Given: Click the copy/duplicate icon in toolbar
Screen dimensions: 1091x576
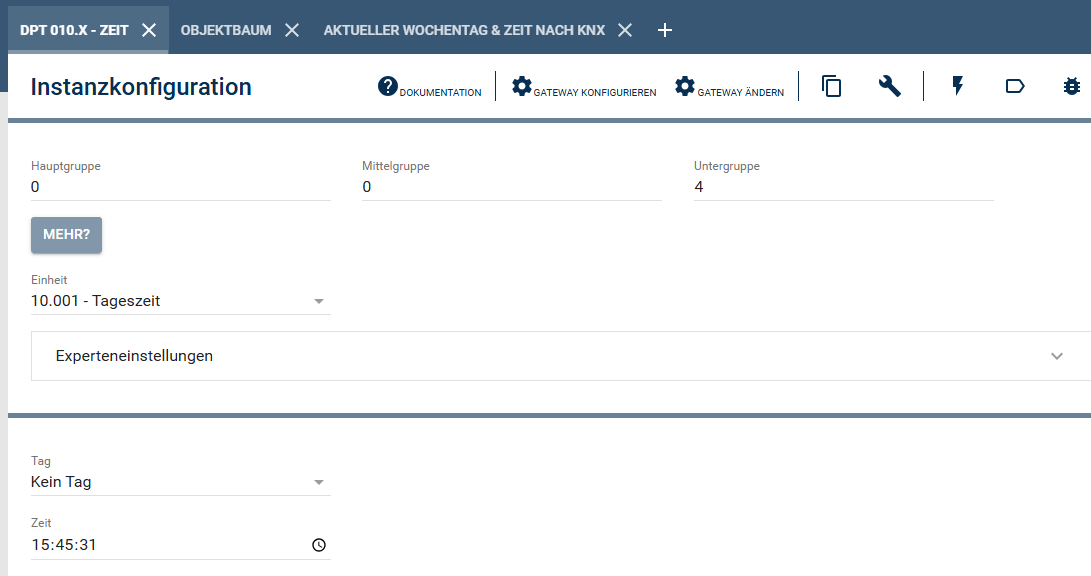Looking at the screenshot, I should (x=831, y=87).
